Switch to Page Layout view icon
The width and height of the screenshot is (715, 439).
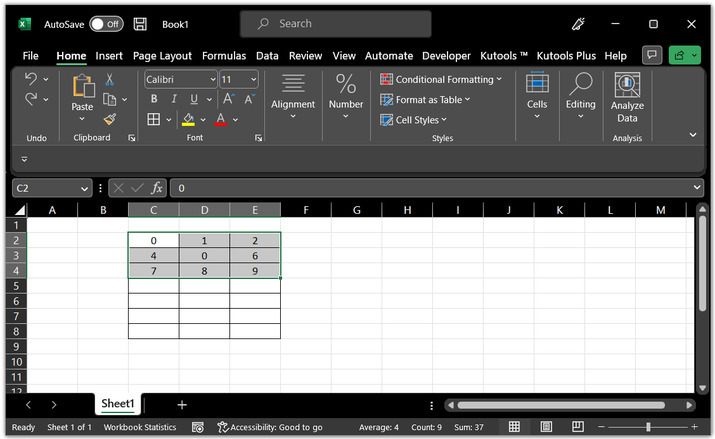(x=546, y=427)
